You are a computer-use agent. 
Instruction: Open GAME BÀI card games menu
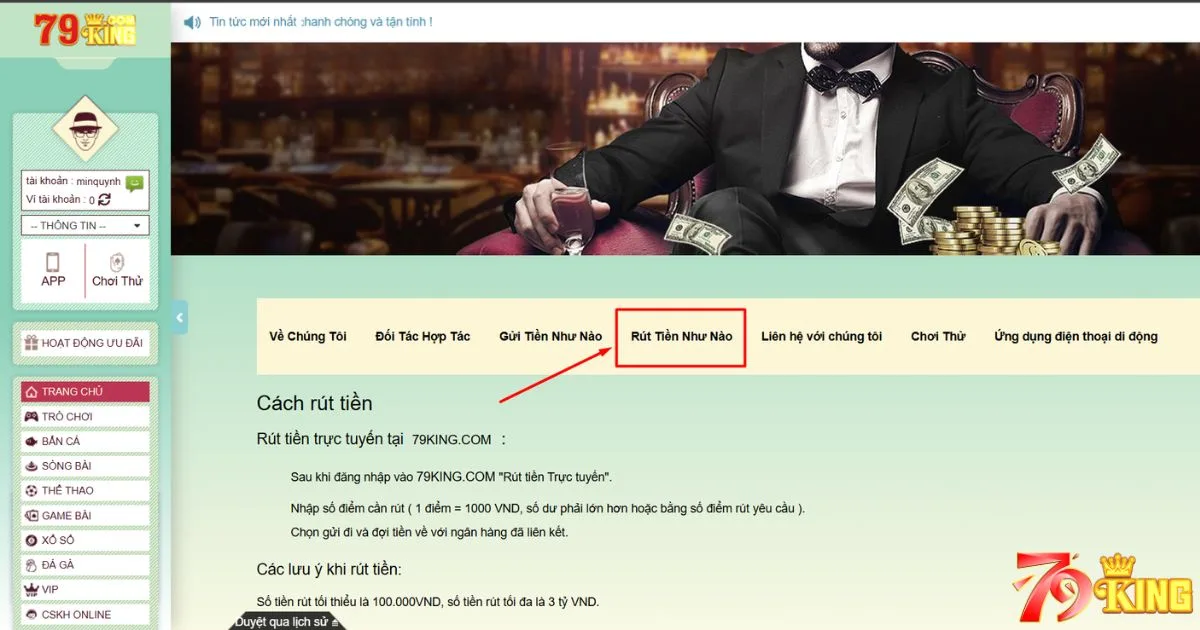tap(85, 516)
